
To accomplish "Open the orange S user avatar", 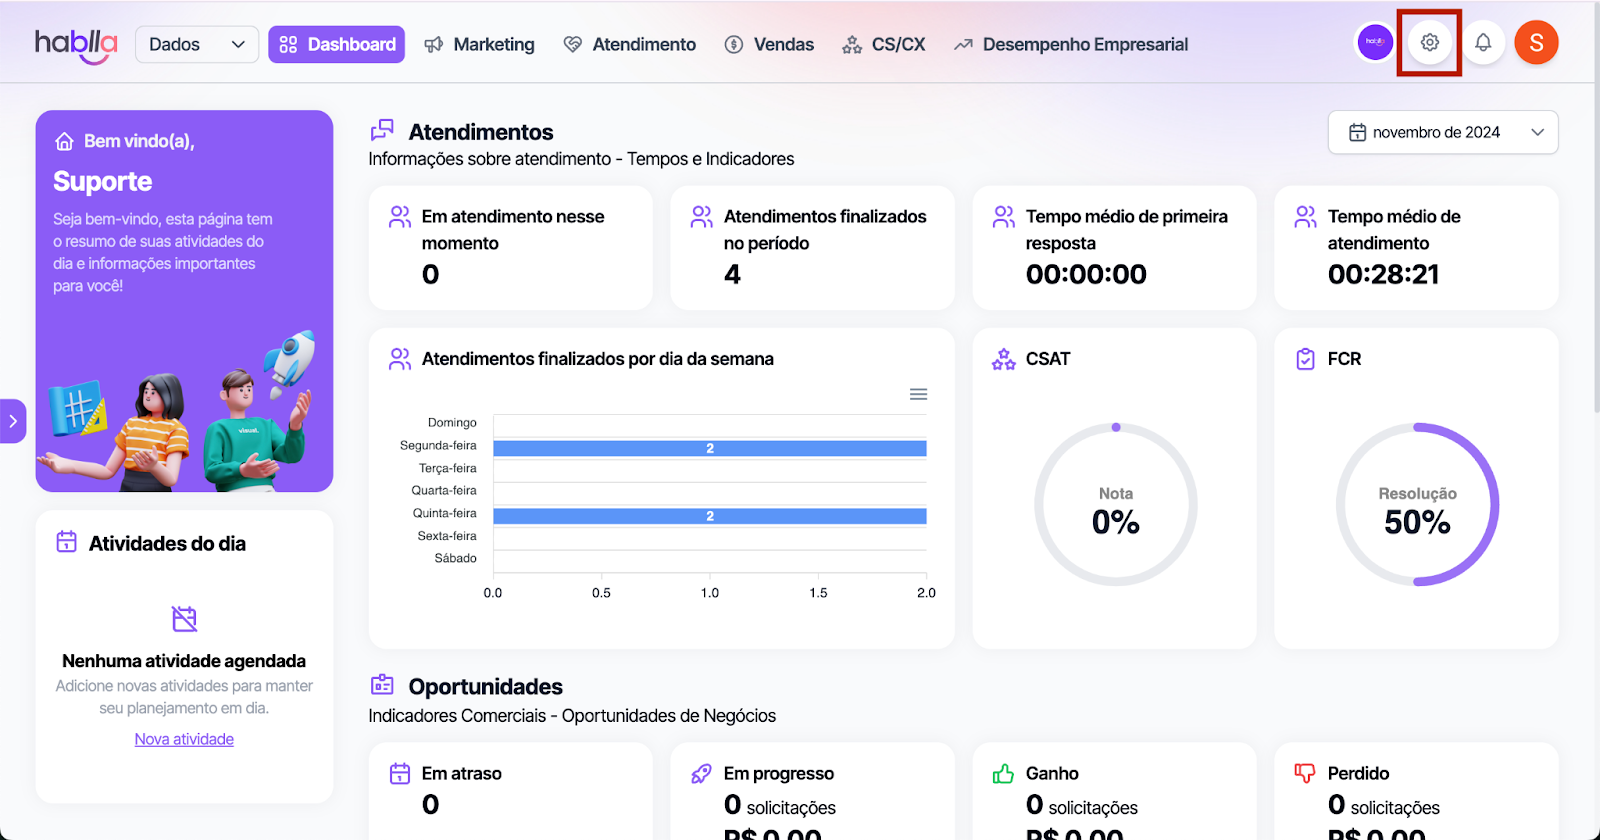I will point(1536,43).
